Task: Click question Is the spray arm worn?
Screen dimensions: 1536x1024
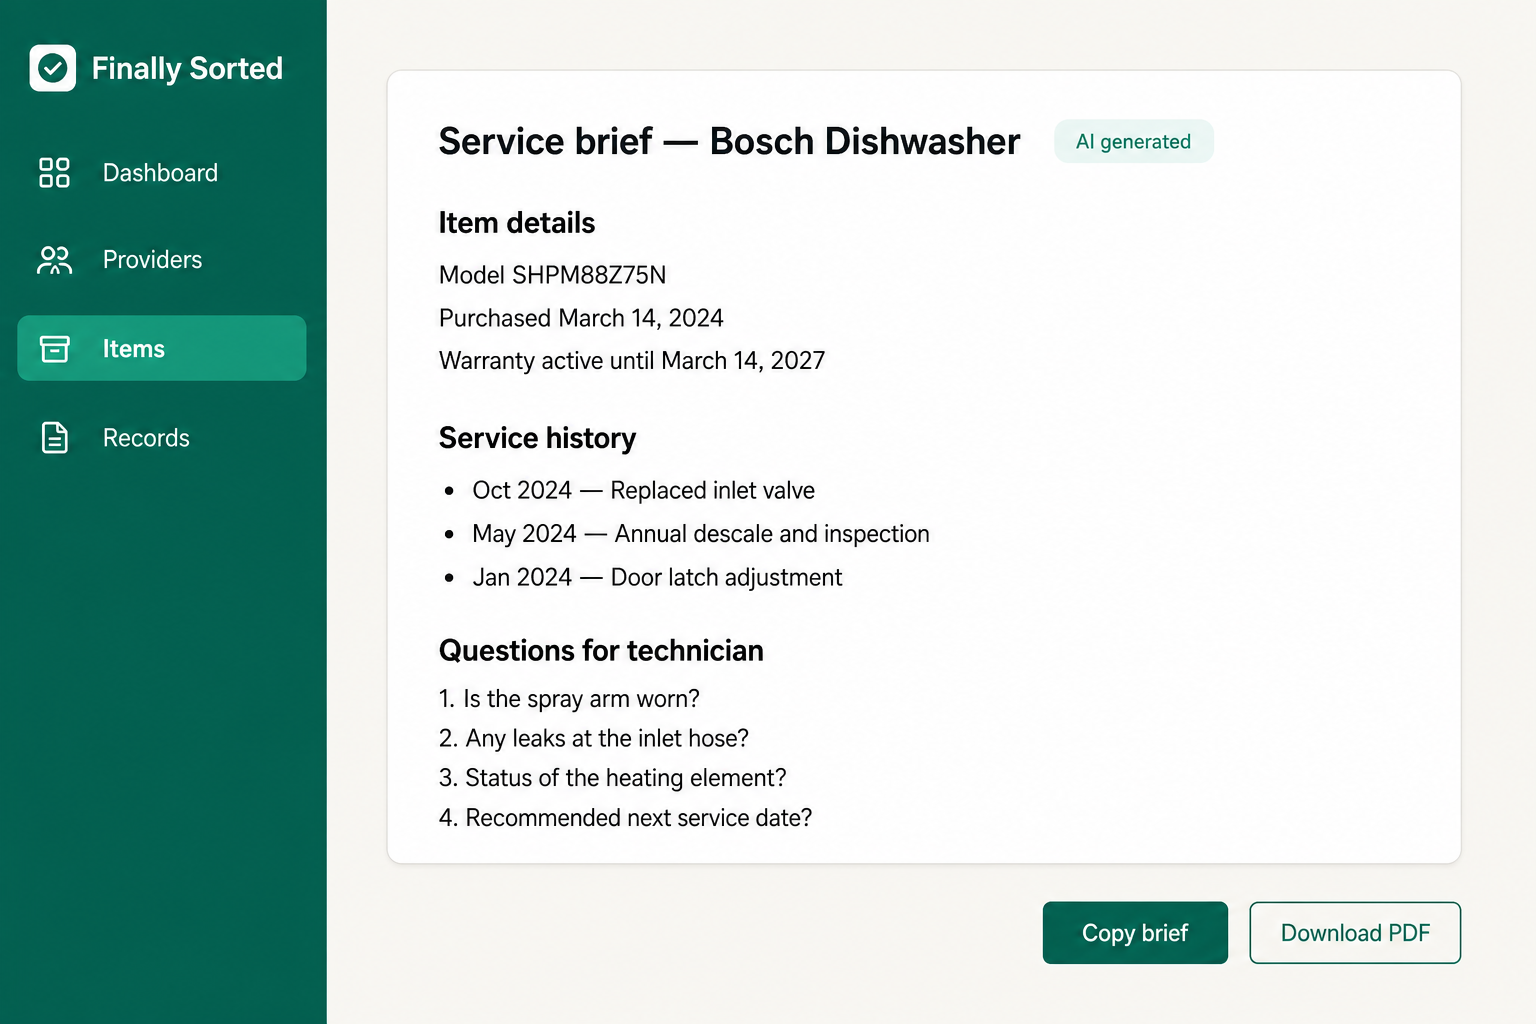Action: coord(569,699)
